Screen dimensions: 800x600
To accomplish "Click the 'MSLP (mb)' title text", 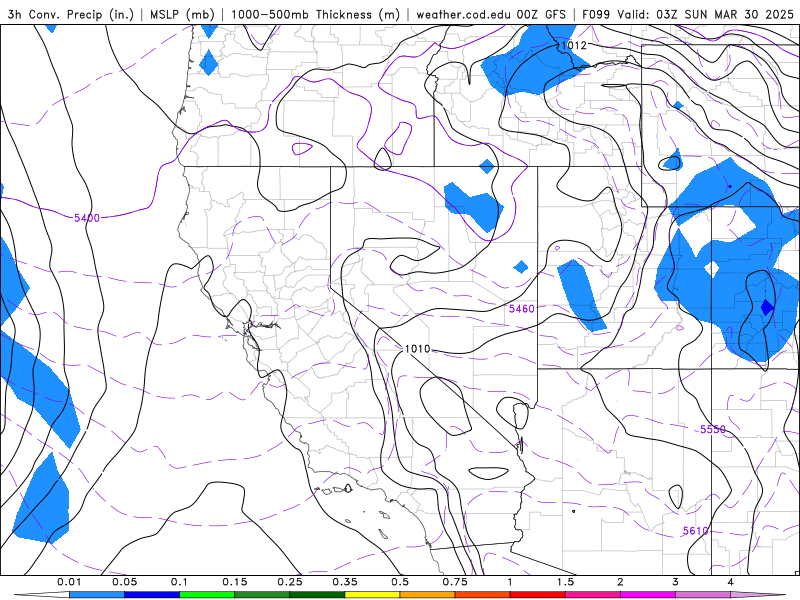I will [182, 14].
